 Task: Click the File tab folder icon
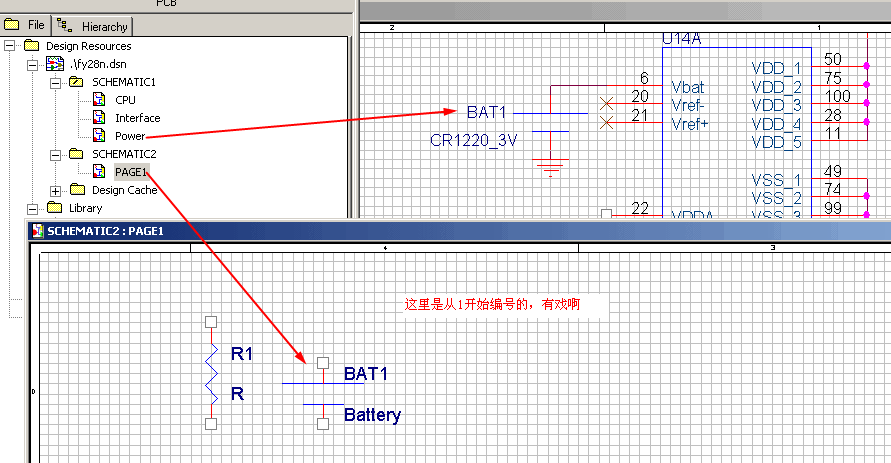click(12, 24)
